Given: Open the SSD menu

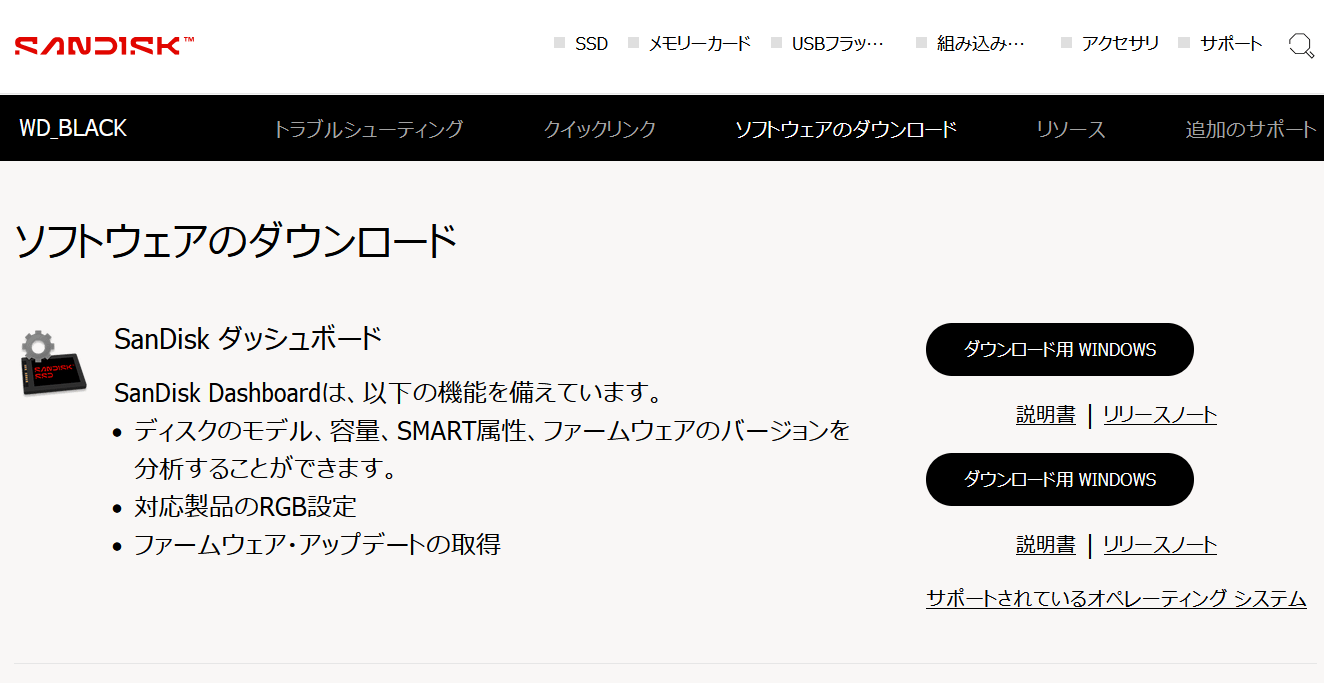Looking at the screenshot, I should (591, 44).
